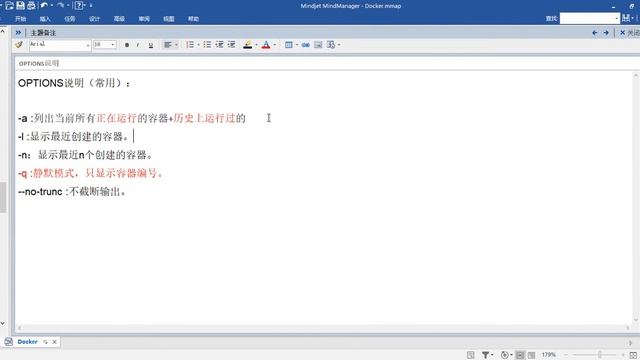Select map view mode button
Image resolution: width=640 pixels, height=360 pixels.
pos(520,355)
